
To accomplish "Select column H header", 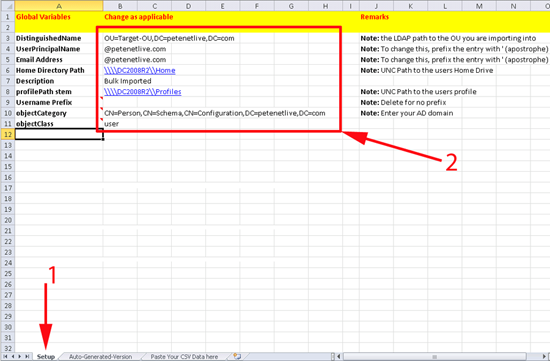I will (x=325, y=6).
